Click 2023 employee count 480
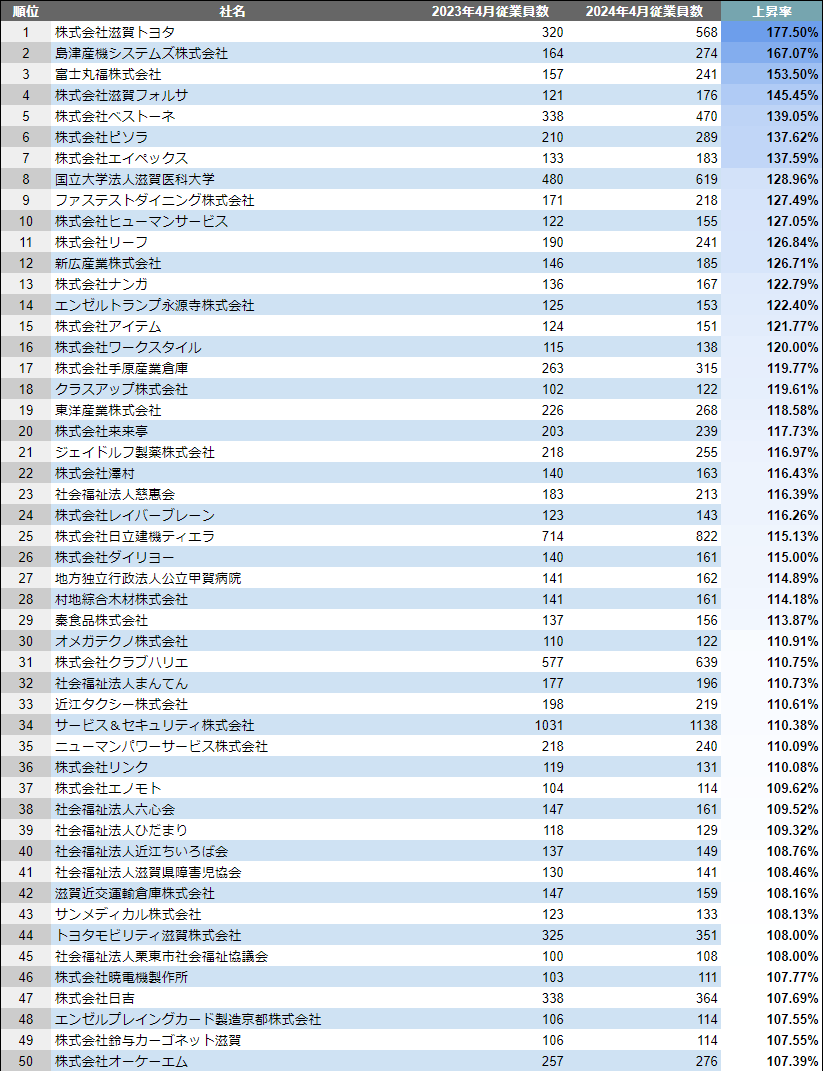Image resolution: width=823 pixels, height=1071 pixels. 490,179
